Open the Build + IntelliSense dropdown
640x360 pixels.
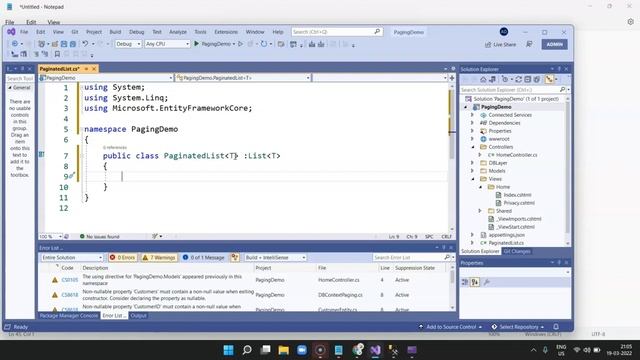point(275,258)
